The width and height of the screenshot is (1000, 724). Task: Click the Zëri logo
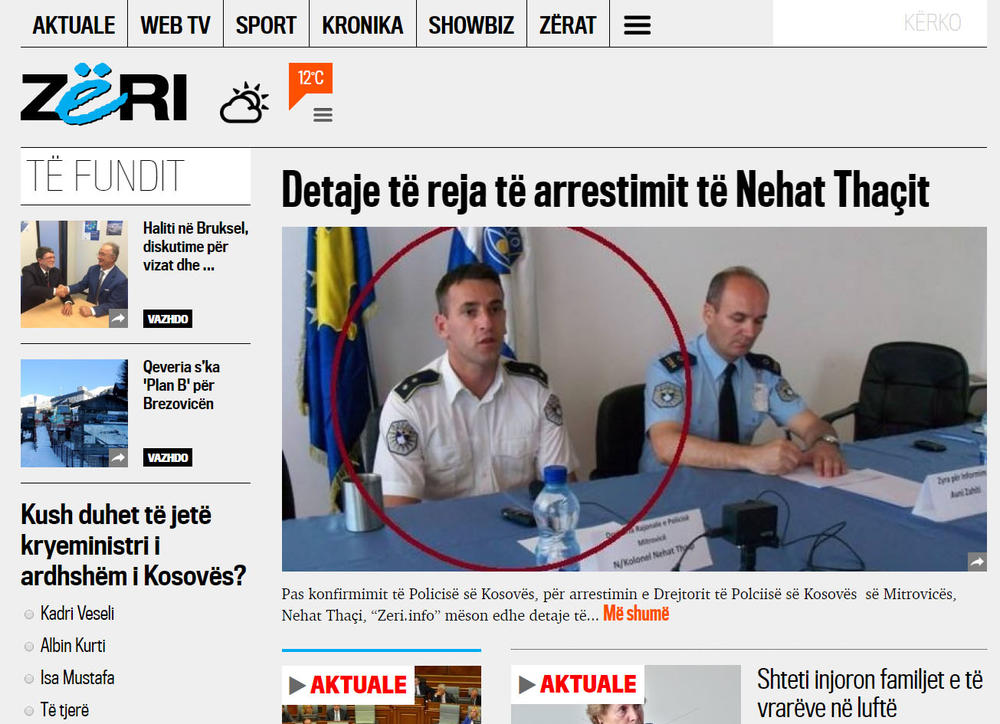pos(104,93)
